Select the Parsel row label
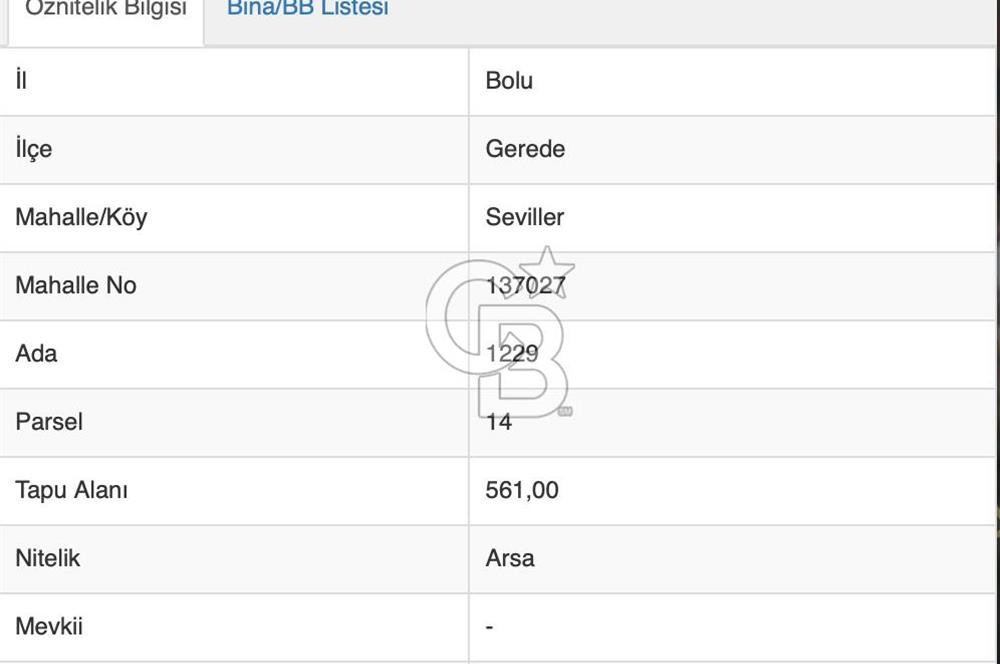The width and height of the screenshot is (1000, 664). point(48,422)
